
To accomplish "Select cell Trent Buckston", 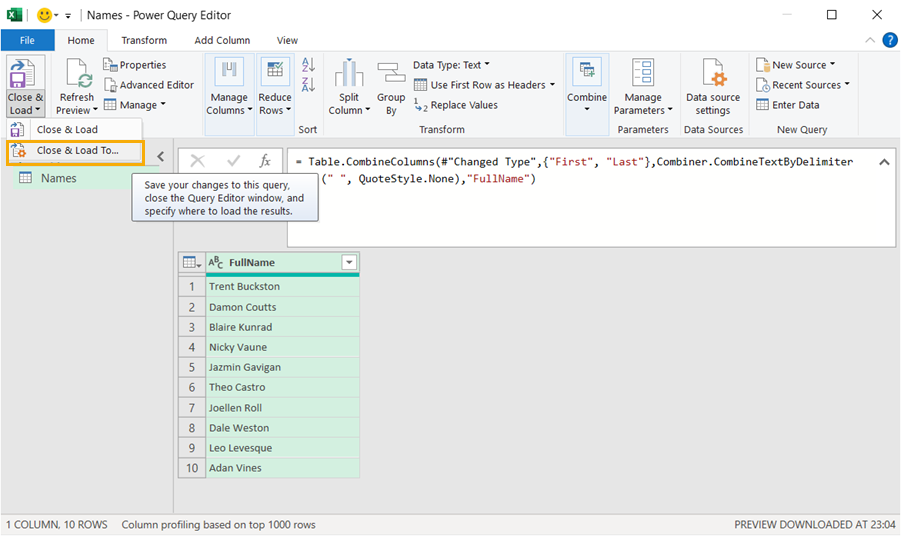I will click(x=283, y=287).
